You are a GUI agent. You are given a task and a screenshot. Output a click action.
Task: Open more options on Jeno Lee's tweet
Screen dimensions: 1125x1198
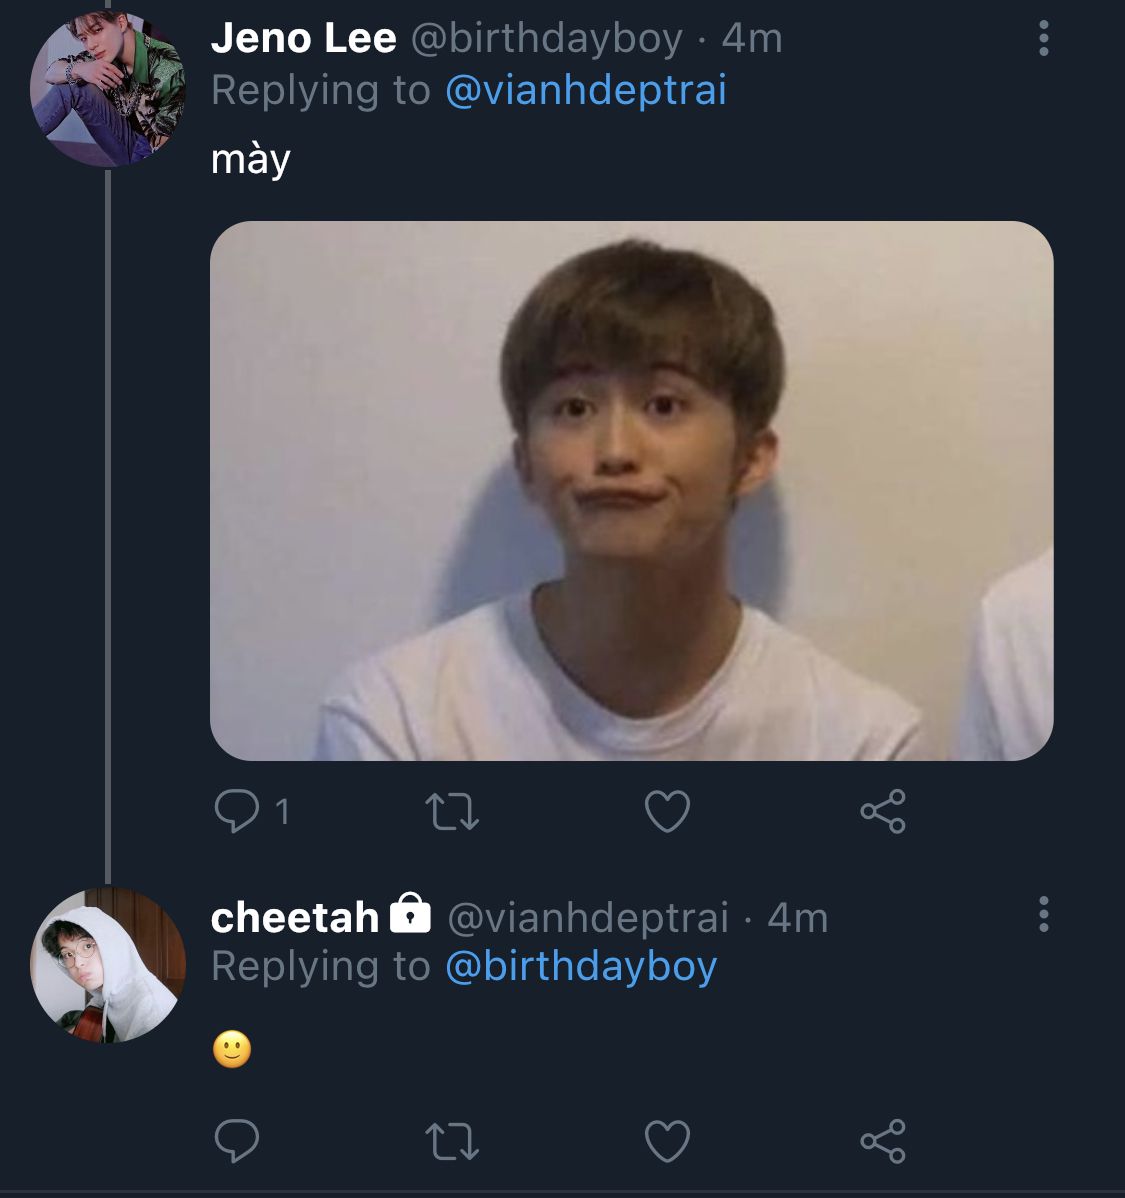pyautogui.click(x=1044, y=39)
